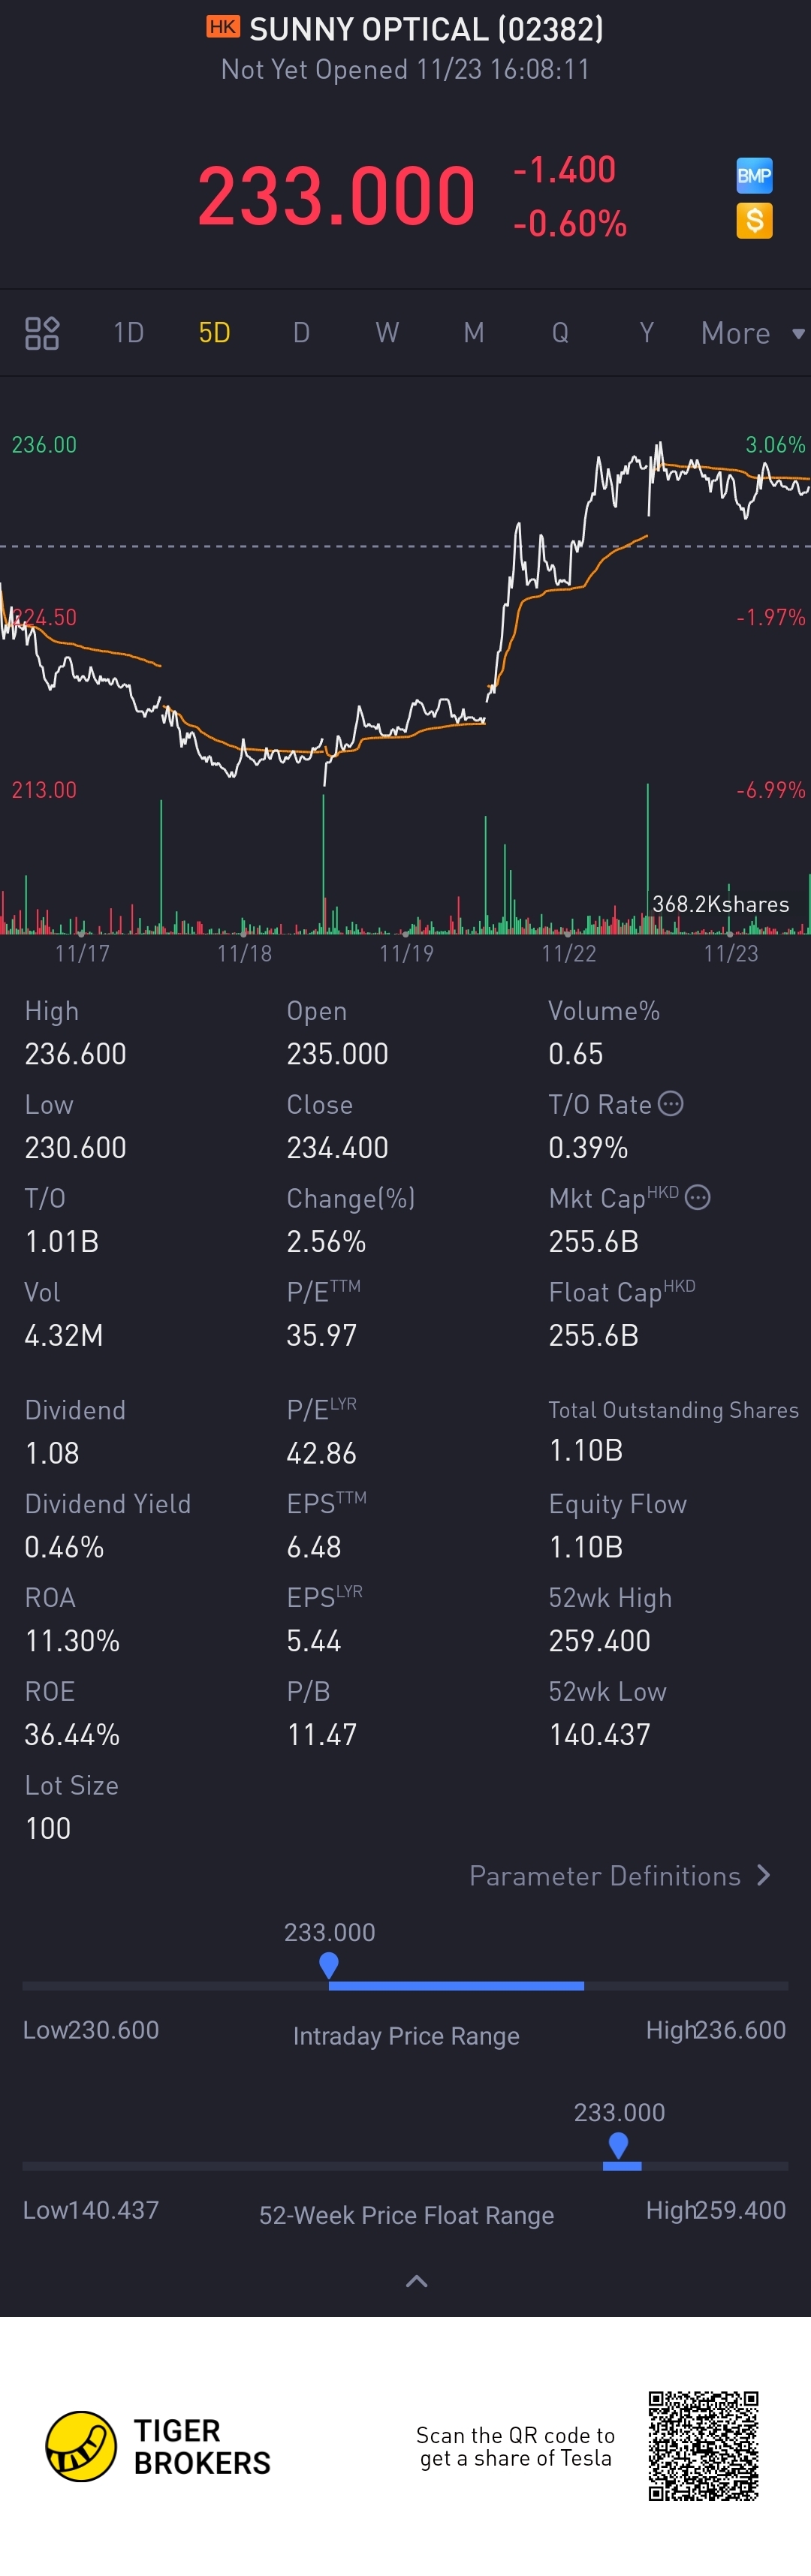The image size is (811, 2576).
Task: Show the yearly Y chart
Action: [x=647, y=333]
